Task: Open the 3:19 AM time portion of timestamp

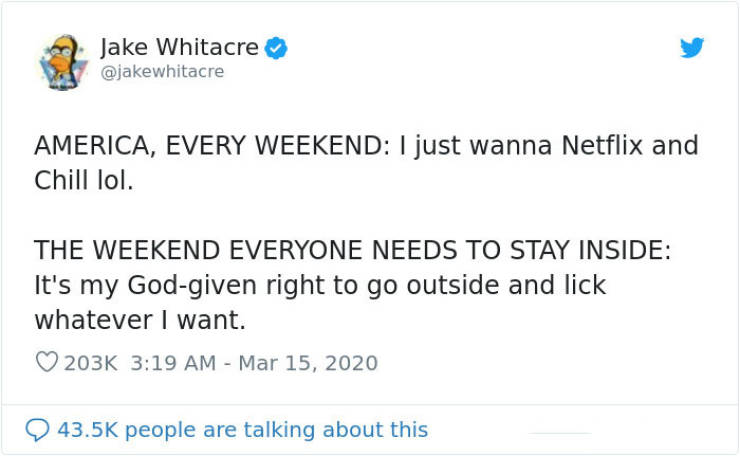Action: click(x=173, y=363)
